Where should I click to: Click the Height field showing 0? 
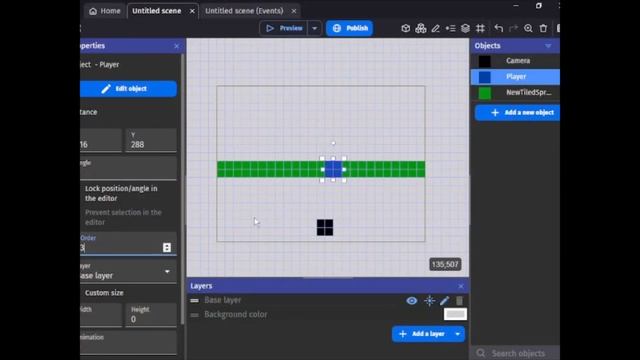(151, 315)
